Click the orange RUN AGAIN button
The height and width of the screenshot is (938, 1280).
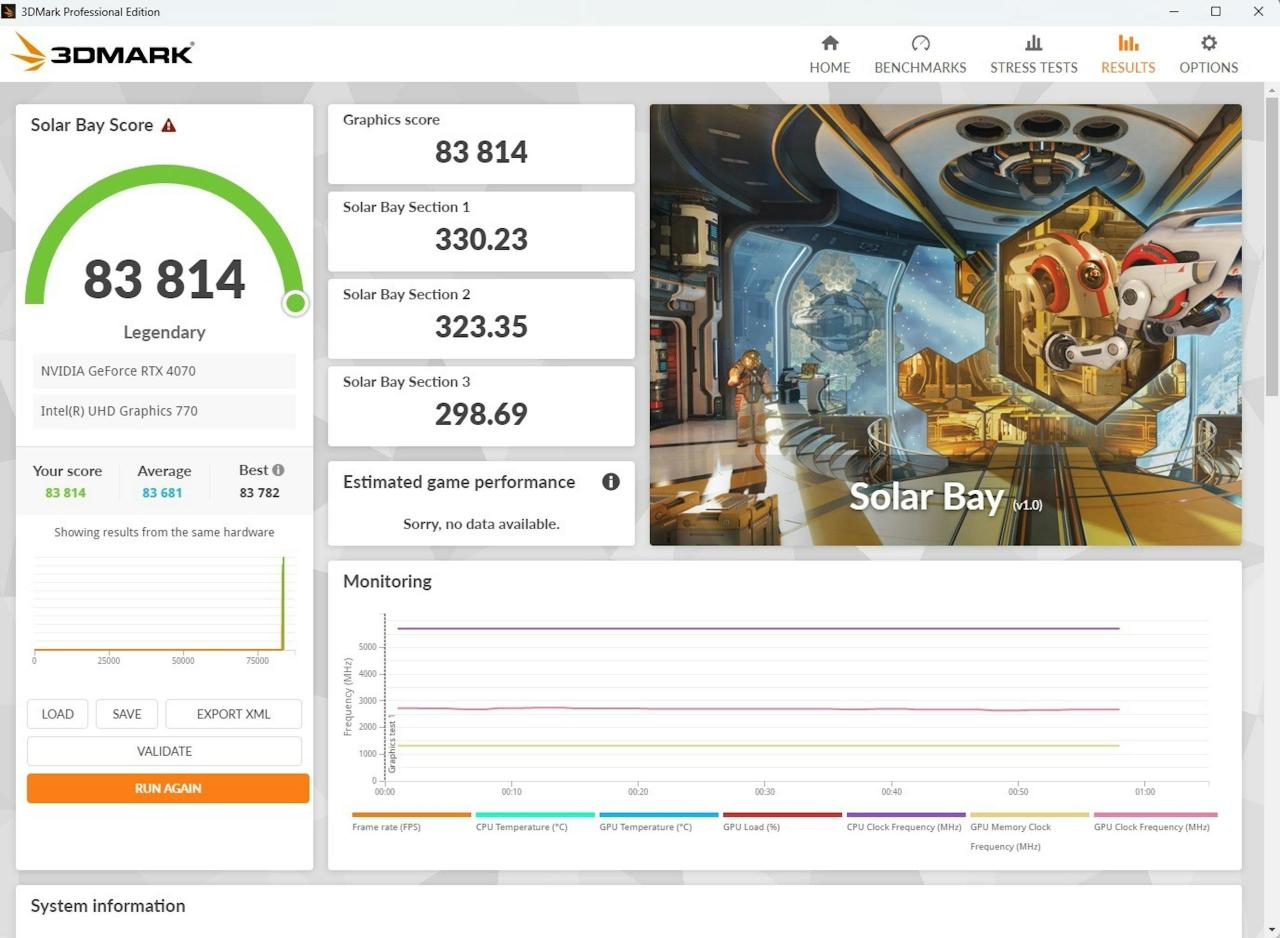(168, 788)
